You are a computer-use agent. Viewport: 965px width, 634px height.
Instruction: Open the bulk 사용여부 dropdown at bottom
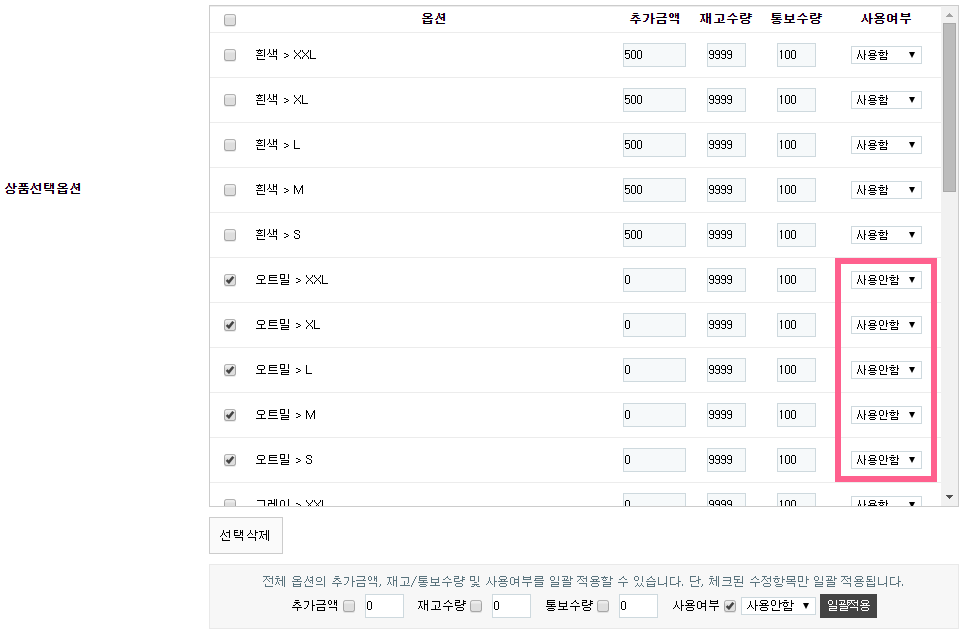click(x=779, y=606)
